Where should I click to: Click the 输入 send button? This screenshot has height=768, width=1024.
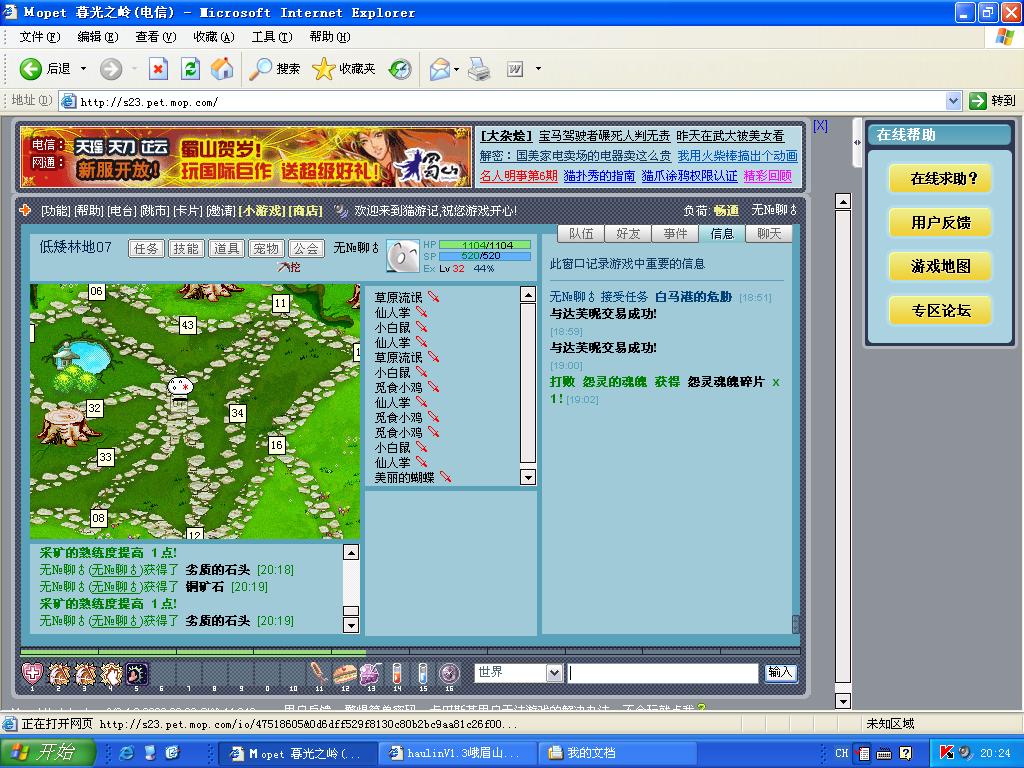click(780, 673)
